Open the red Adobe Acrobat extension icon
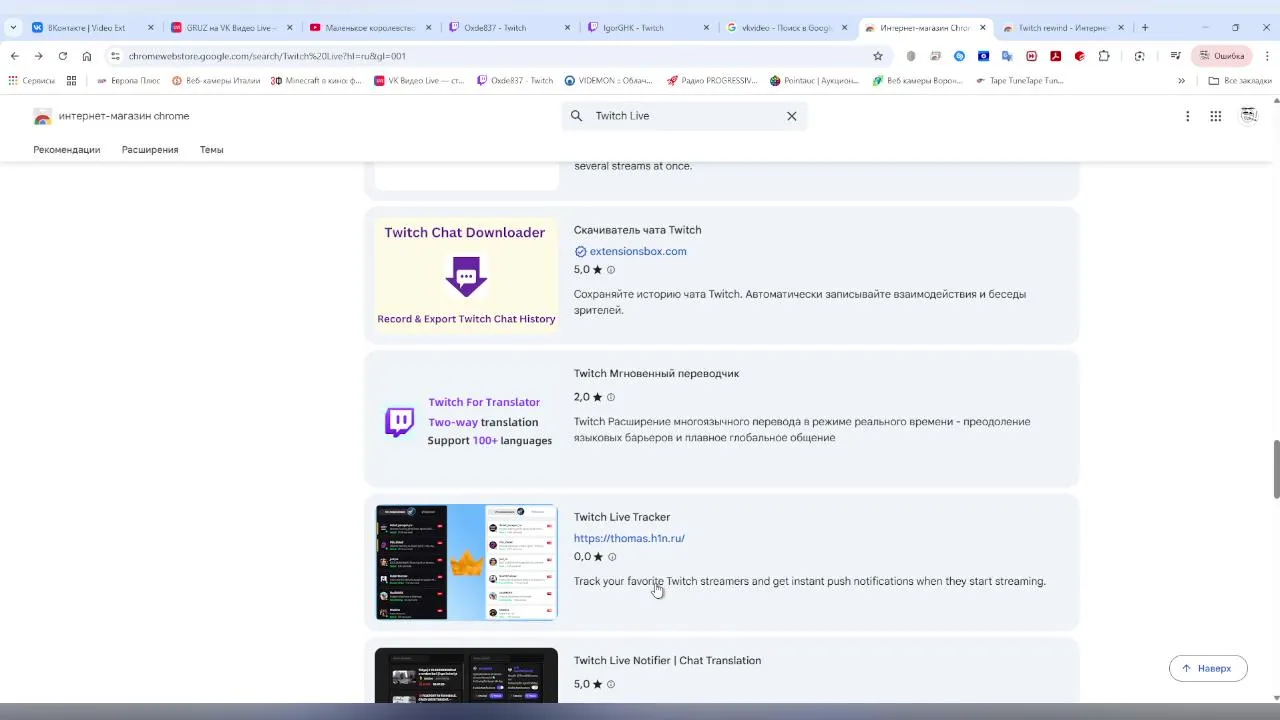Screen dimensions: 1280x720 pyautogui.click(x=1055, y=56)
